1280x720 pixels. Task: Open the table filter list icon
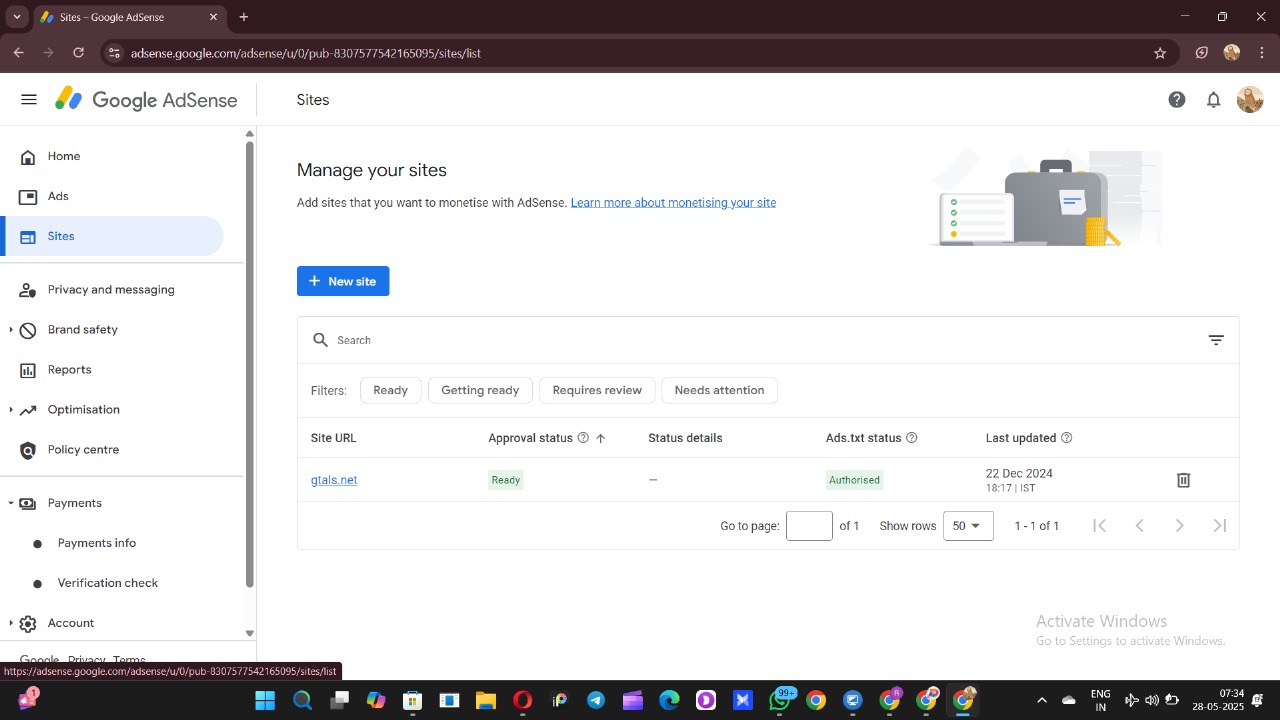[x=1216, y=340]
